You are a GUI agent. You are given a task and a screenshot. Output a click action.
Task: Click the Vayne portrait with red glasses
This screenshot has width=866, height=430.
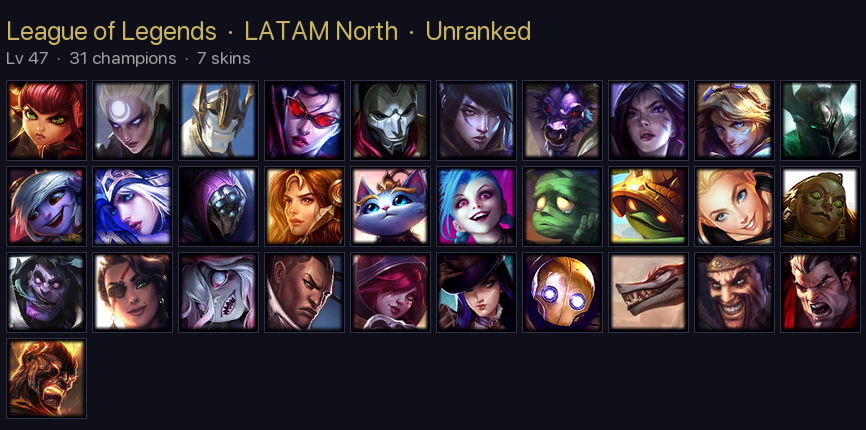pyautogui.click(x=304, y=120)
